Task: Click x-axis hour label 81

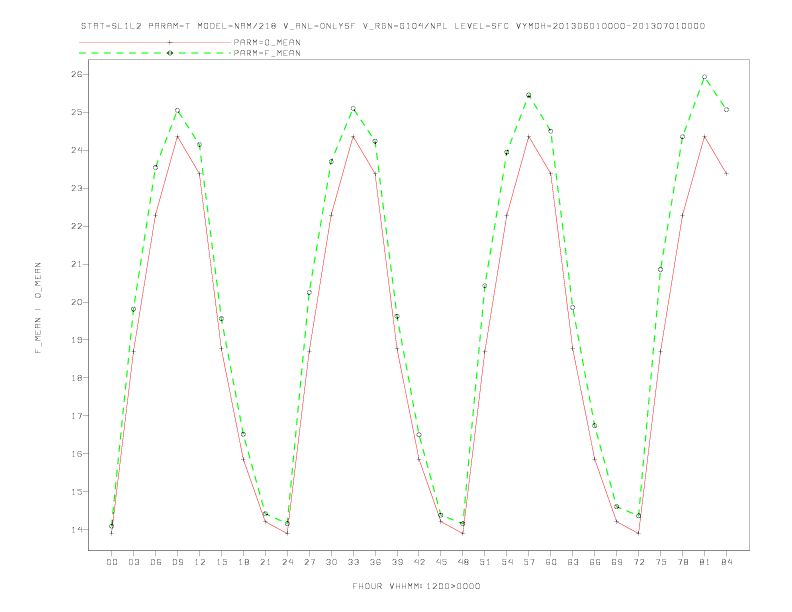Action: coord(705,562)
